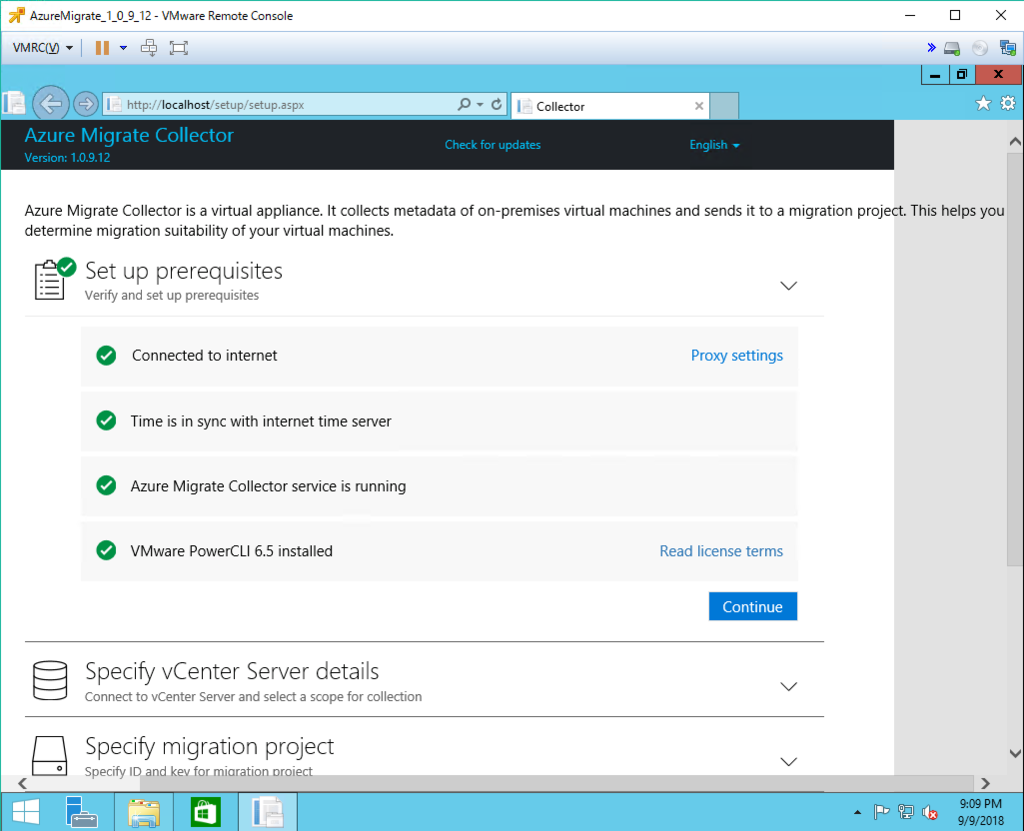Click the migration project drive icon
The height and width of the screenshot is (831, 1024).
click(x=50, y=756)
